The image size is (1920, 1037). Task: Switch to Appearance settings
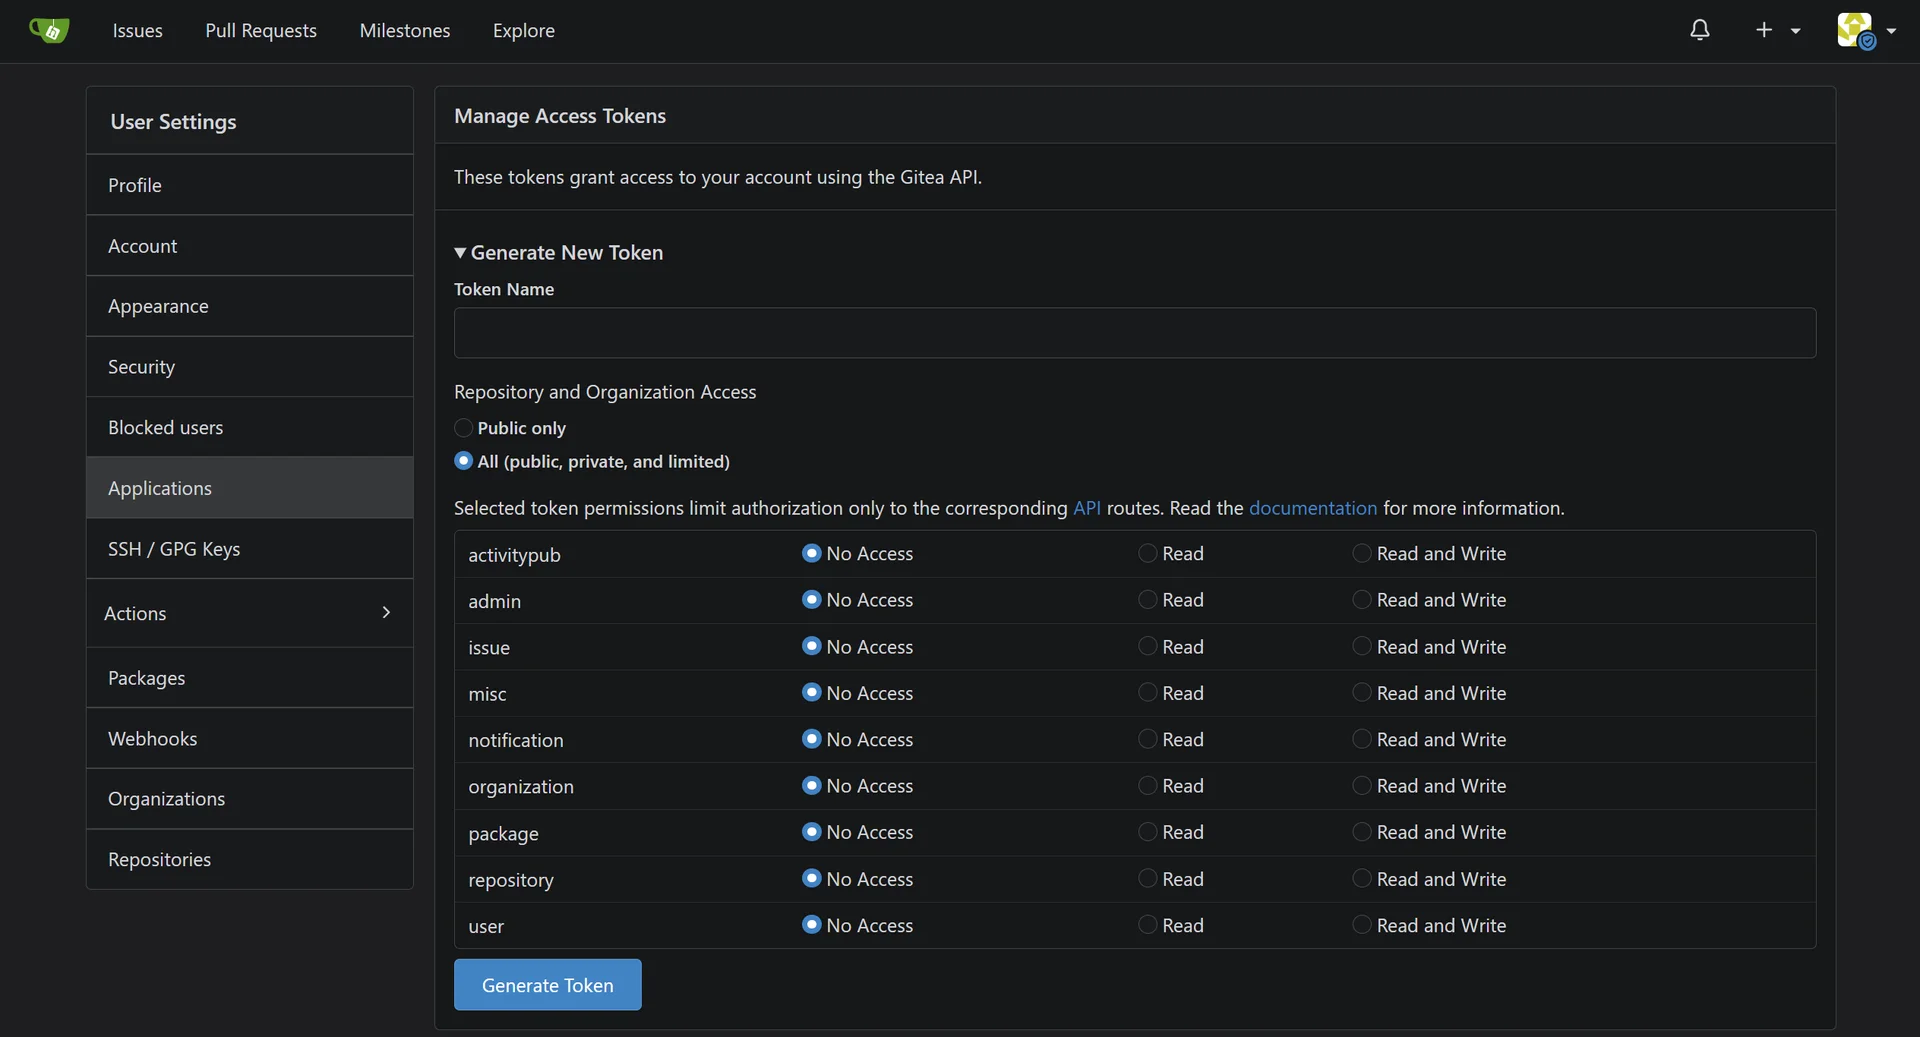[249, 306]
